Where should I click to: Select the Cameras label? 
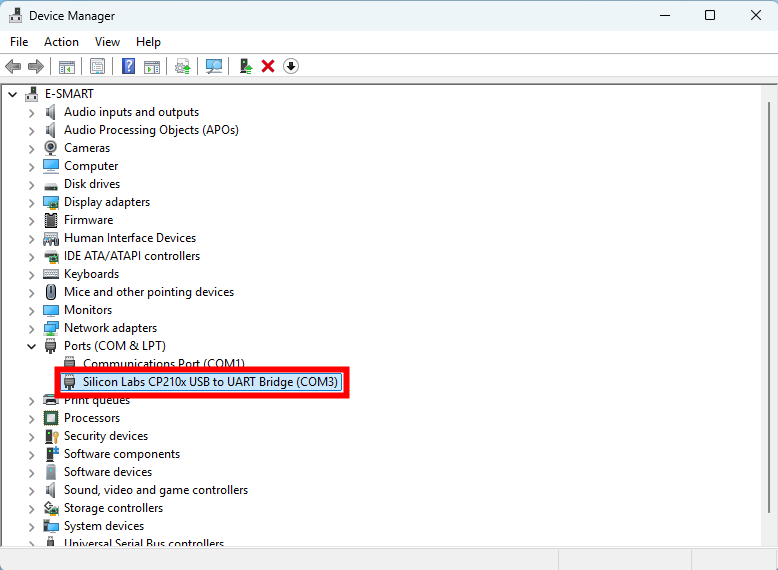pyautogui.click(x=87, y=148)
